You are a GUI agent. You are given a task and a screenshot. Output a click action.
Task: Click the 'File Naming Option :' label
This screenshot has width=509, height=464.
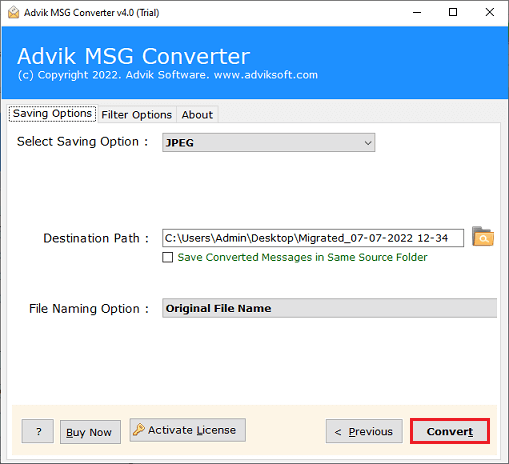pos(89,309)
